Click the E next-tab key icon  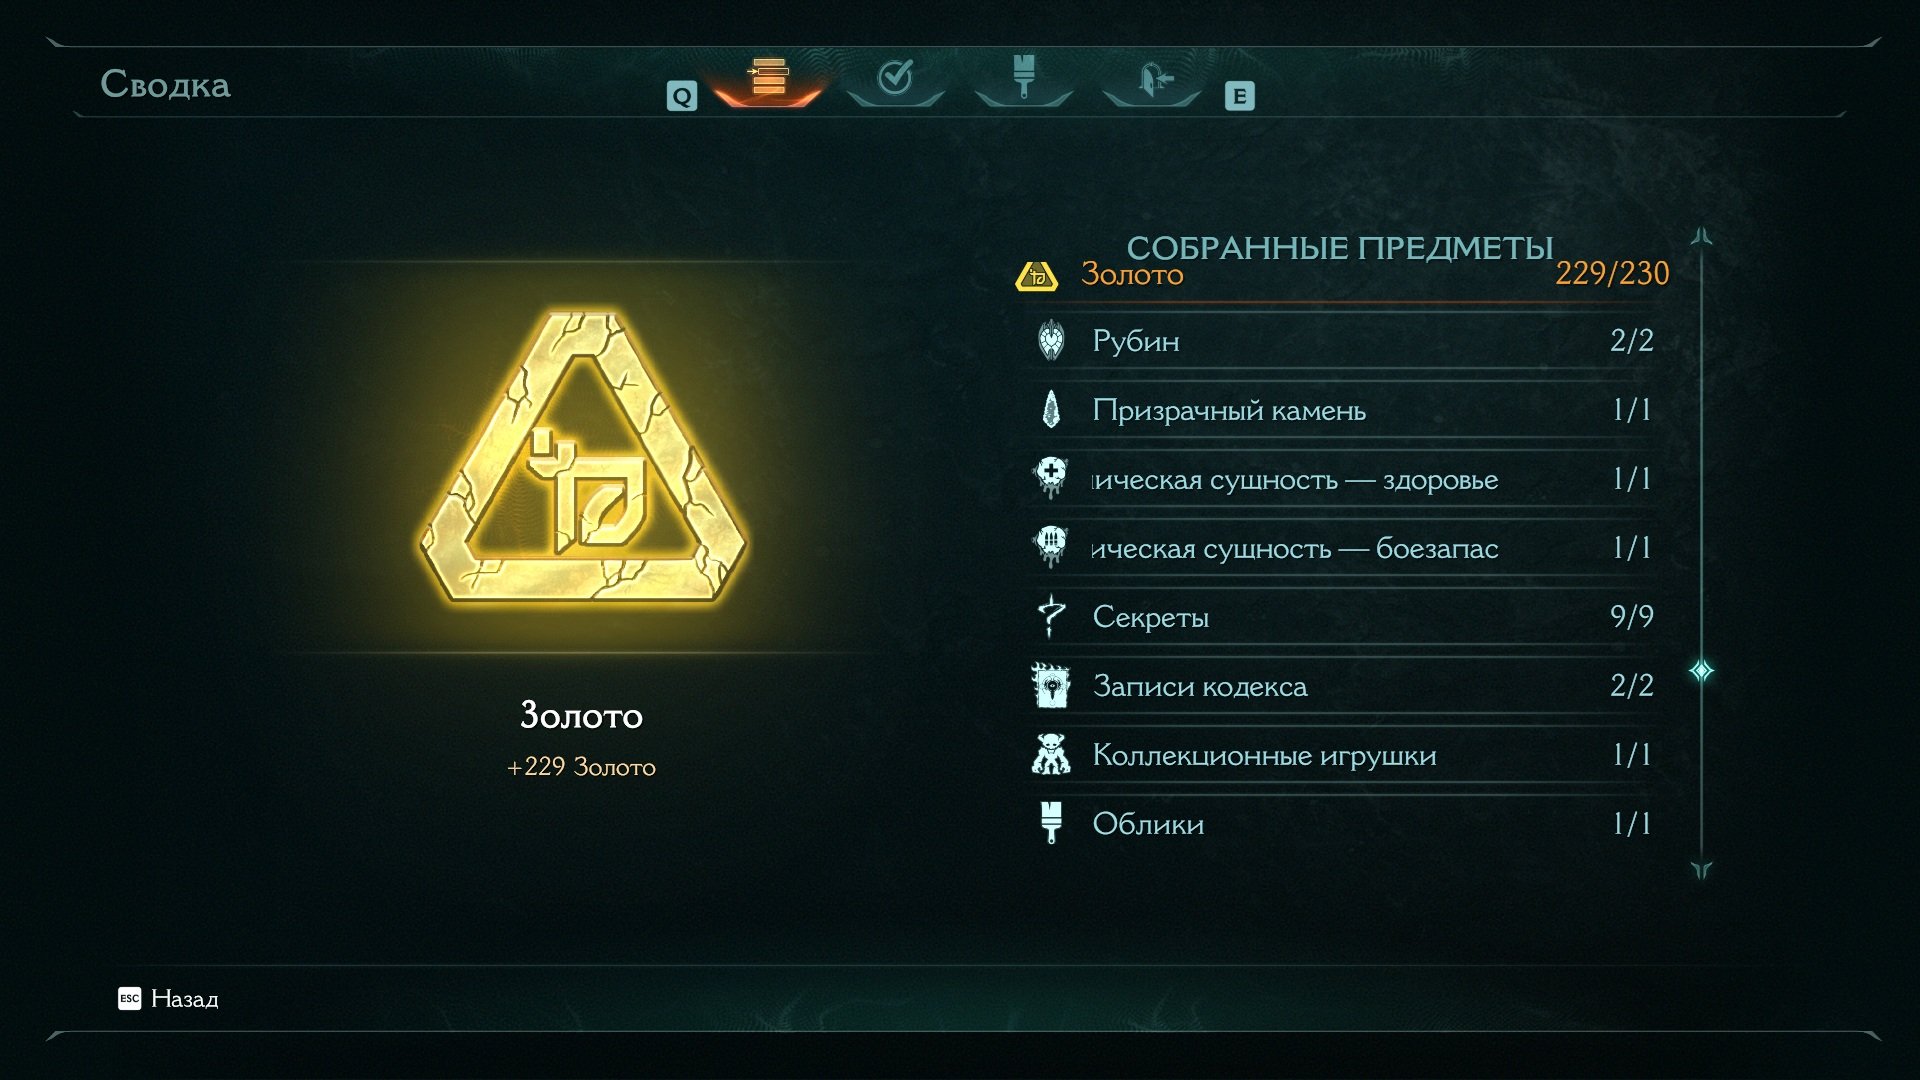[x=1240, y=96]
